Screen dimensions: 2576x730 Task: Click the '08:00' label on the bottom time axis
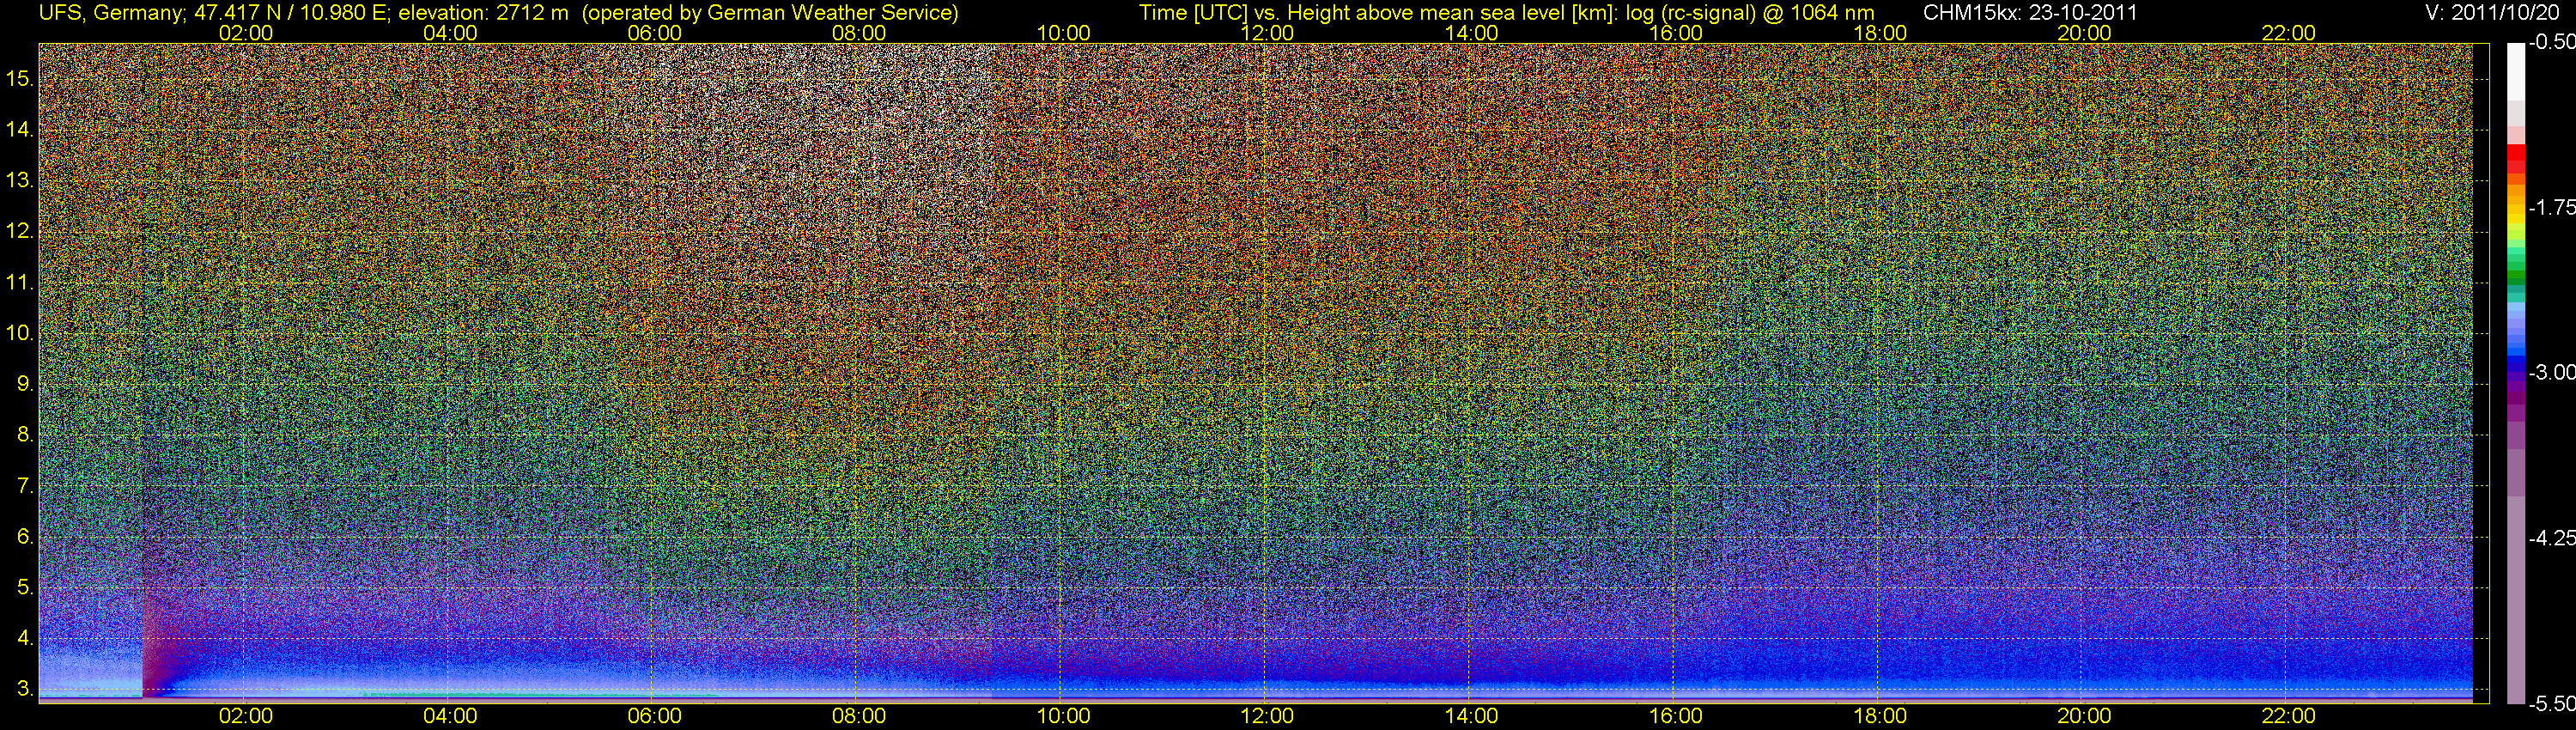[859, 716]
